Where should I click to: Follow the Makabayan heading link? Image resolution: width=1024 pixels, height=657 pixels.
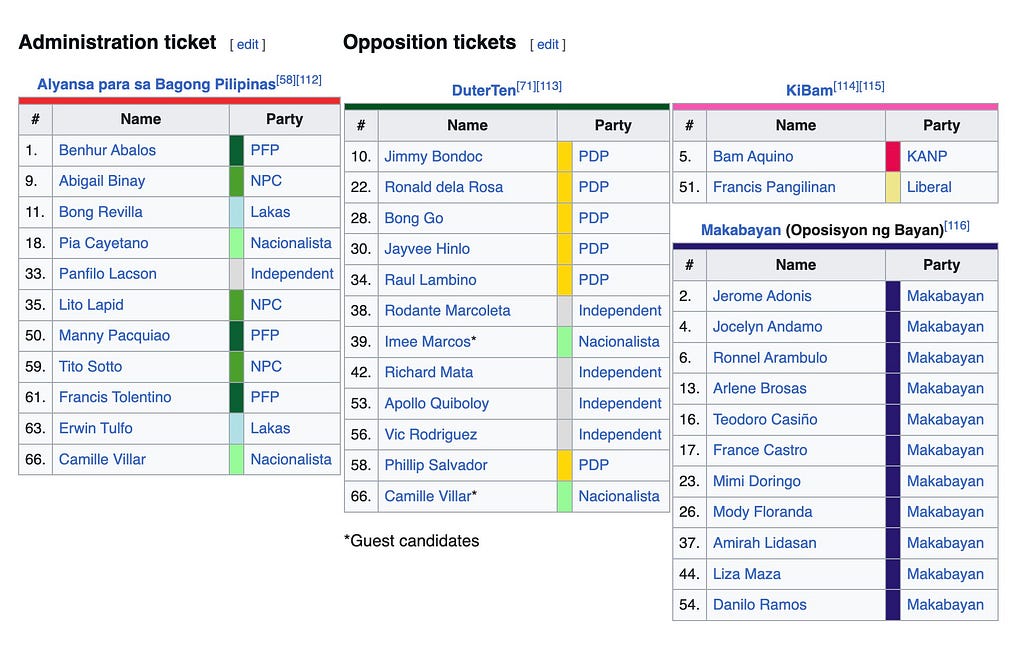click(741, 230)
